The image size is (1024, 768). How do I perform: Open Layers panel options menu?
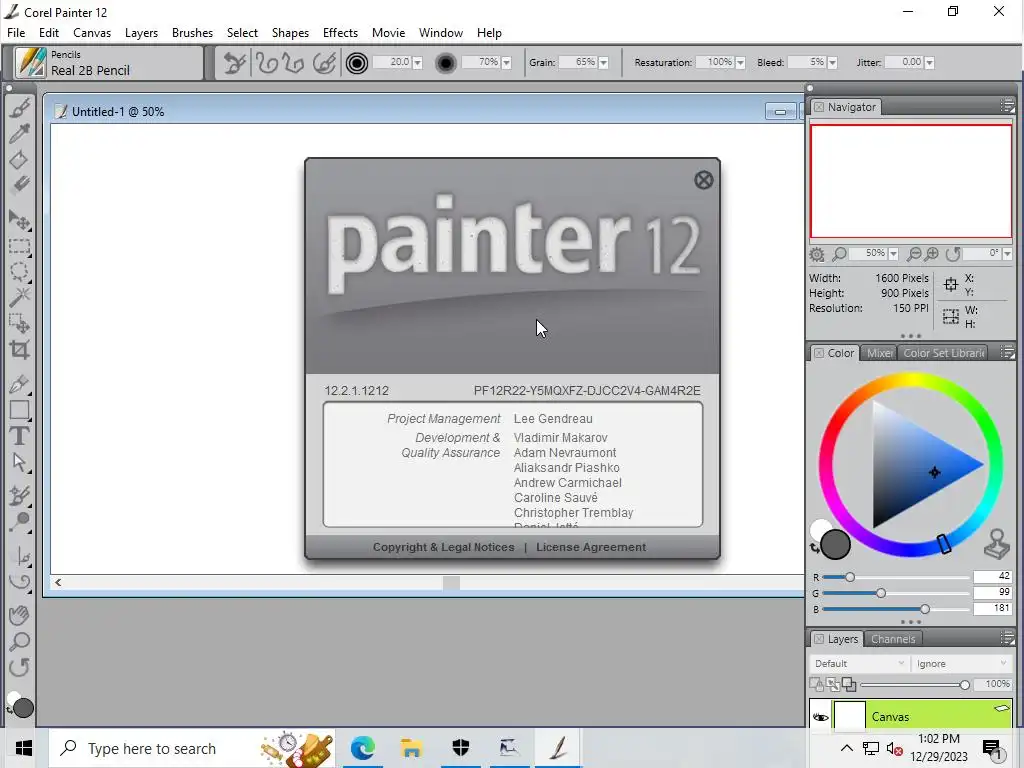pos(1007,638)
